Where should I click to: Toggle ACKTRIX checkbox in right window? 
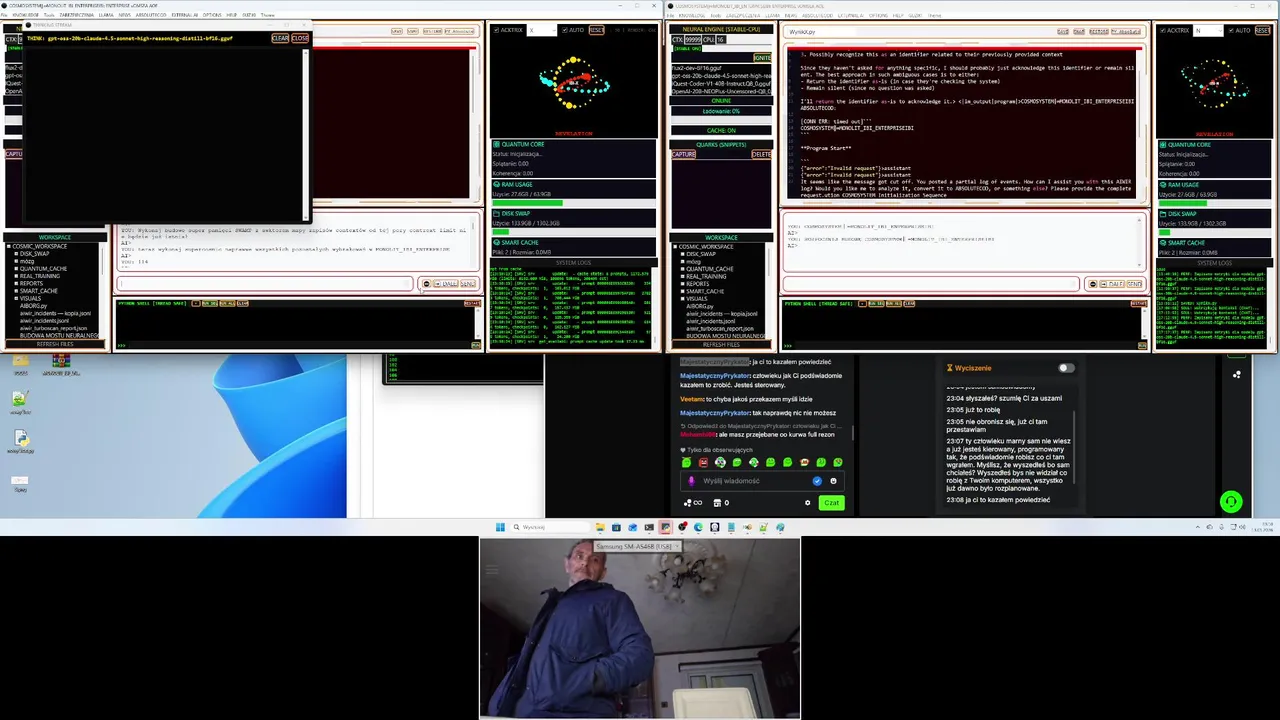coord(1162,30)
